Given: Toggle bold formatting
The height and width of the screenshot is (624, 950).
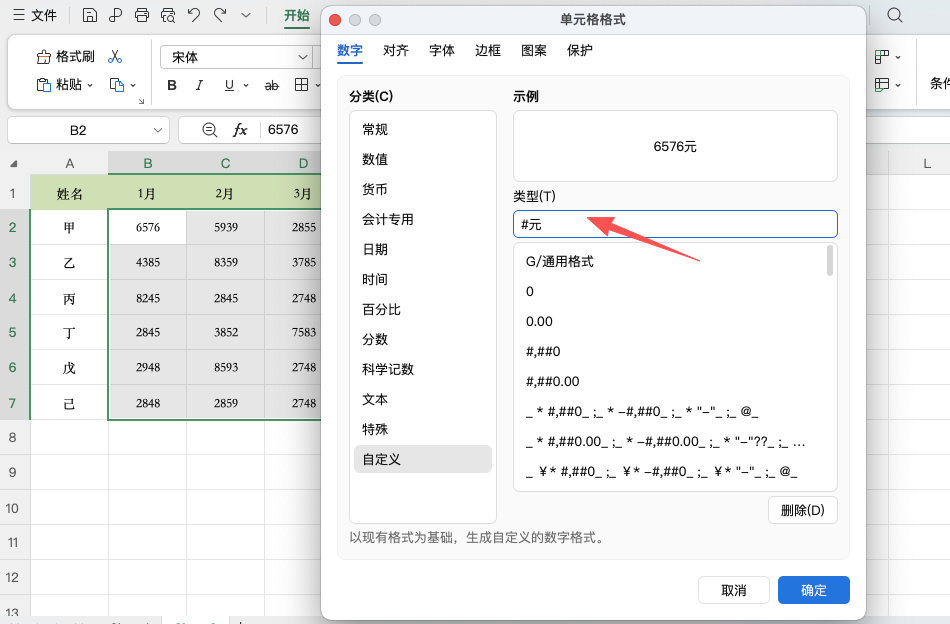Looking at the screenshot, I should coord(171,85).
